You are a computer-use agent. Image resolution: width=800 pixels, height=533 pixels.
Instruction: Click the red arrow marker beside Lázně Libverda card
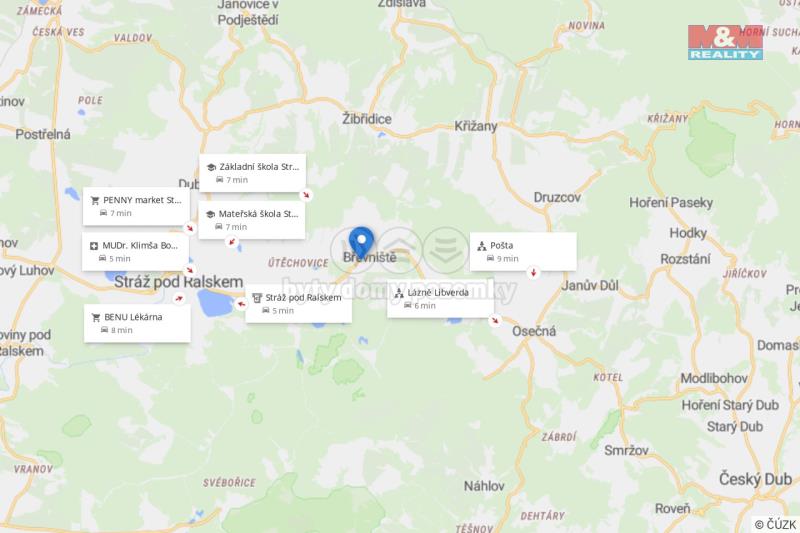[x=494, y=320]
